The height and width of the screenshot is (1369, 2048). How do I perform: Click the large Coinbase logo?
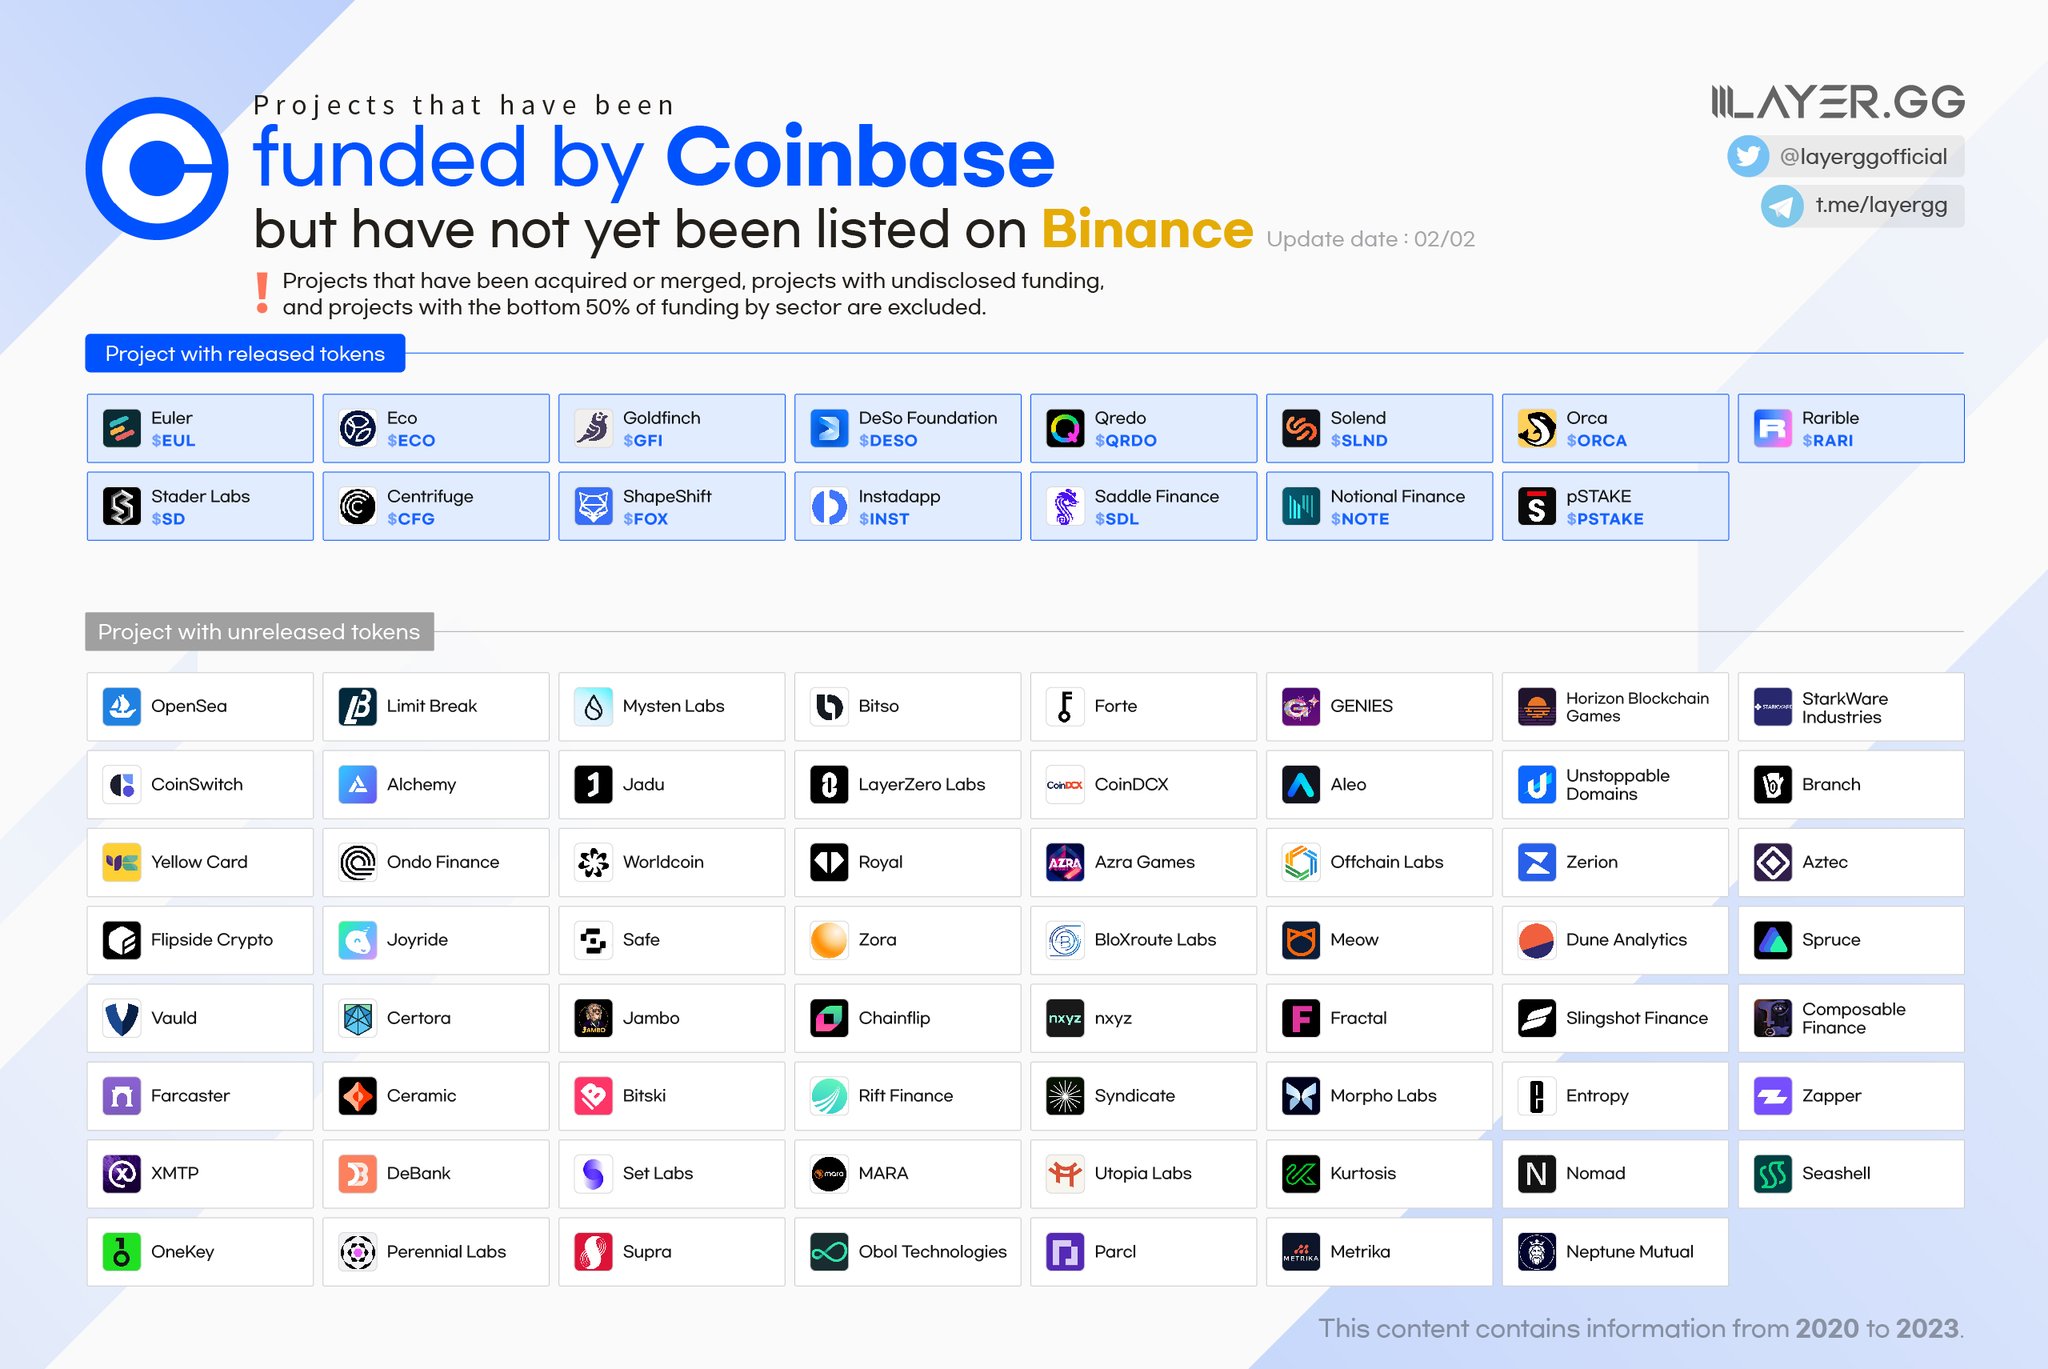coord(157,168)
